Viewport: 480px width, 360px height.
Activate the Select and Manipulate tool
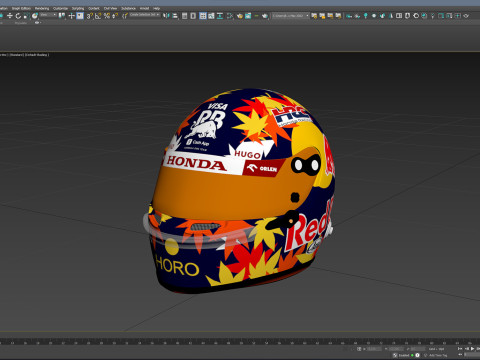(71, 16)
